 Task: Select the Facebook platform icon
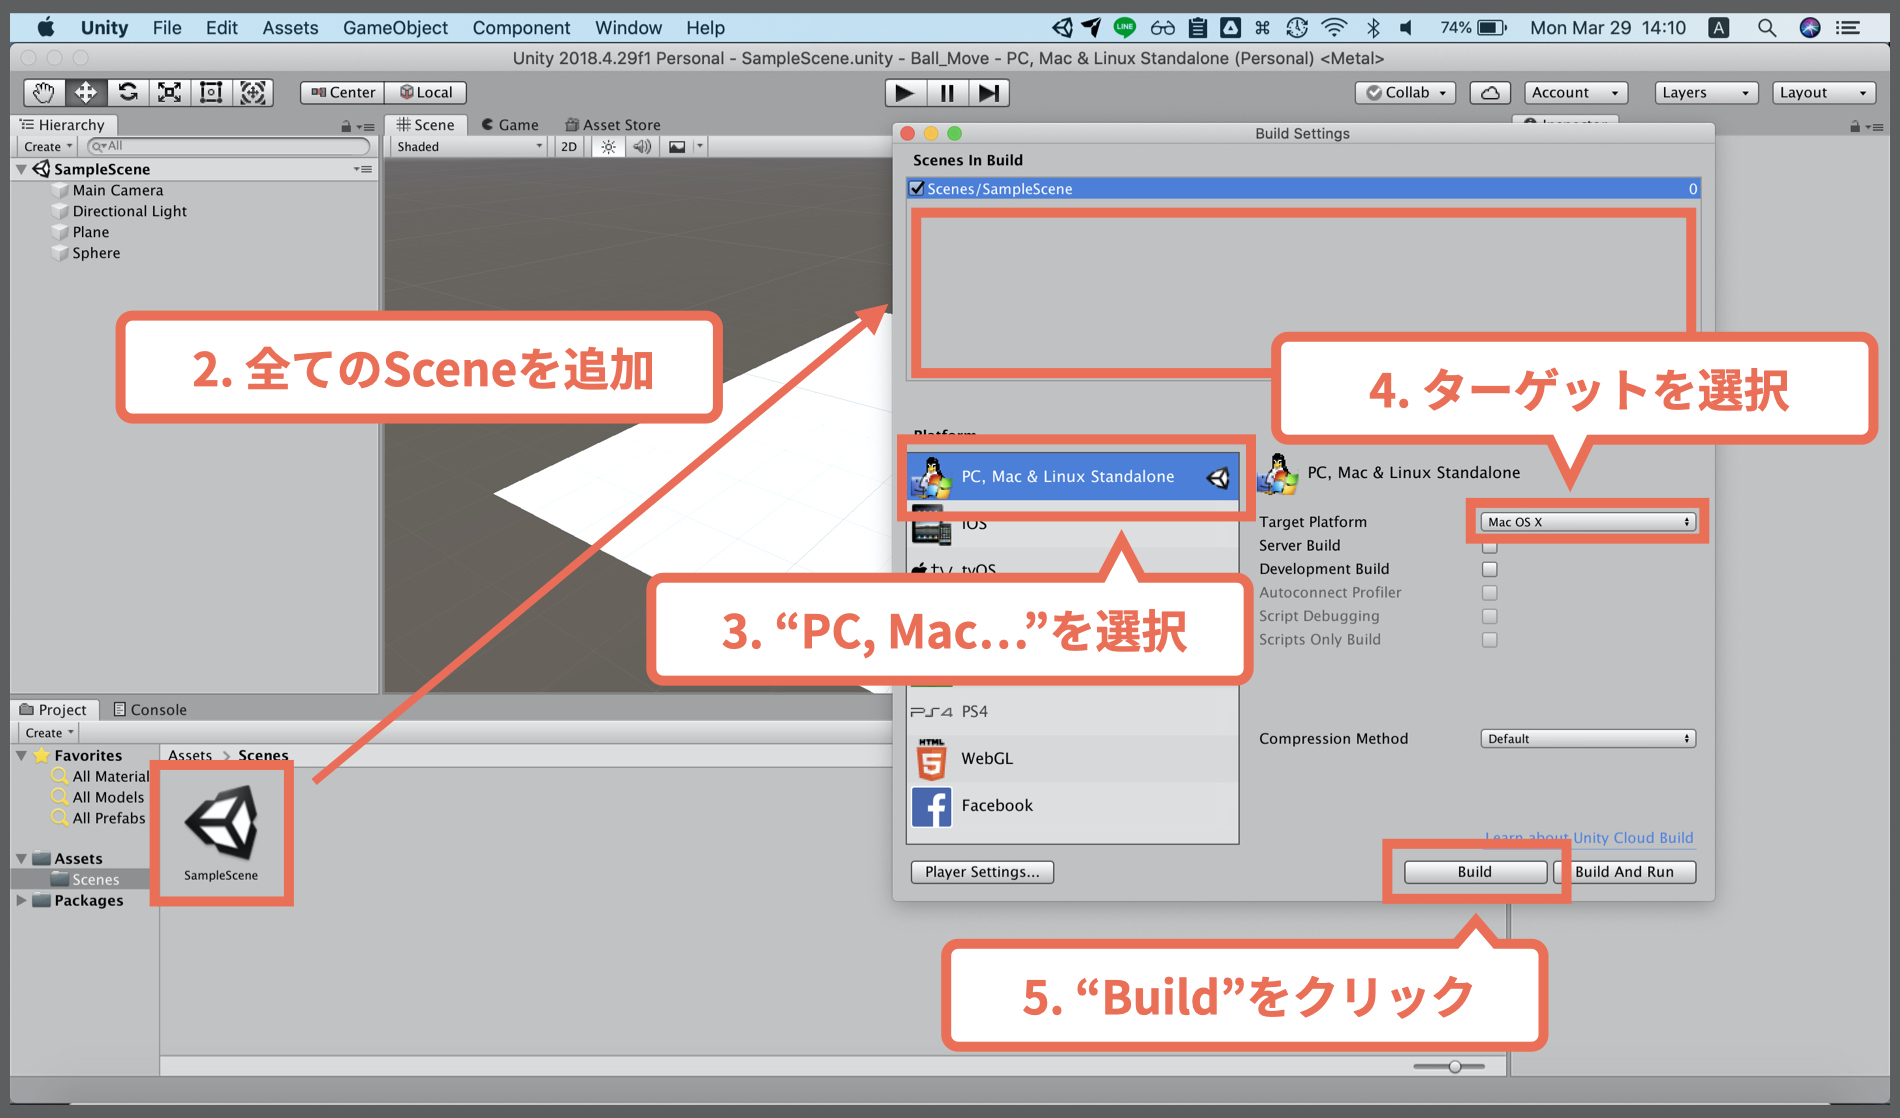(x=931, y=806)
